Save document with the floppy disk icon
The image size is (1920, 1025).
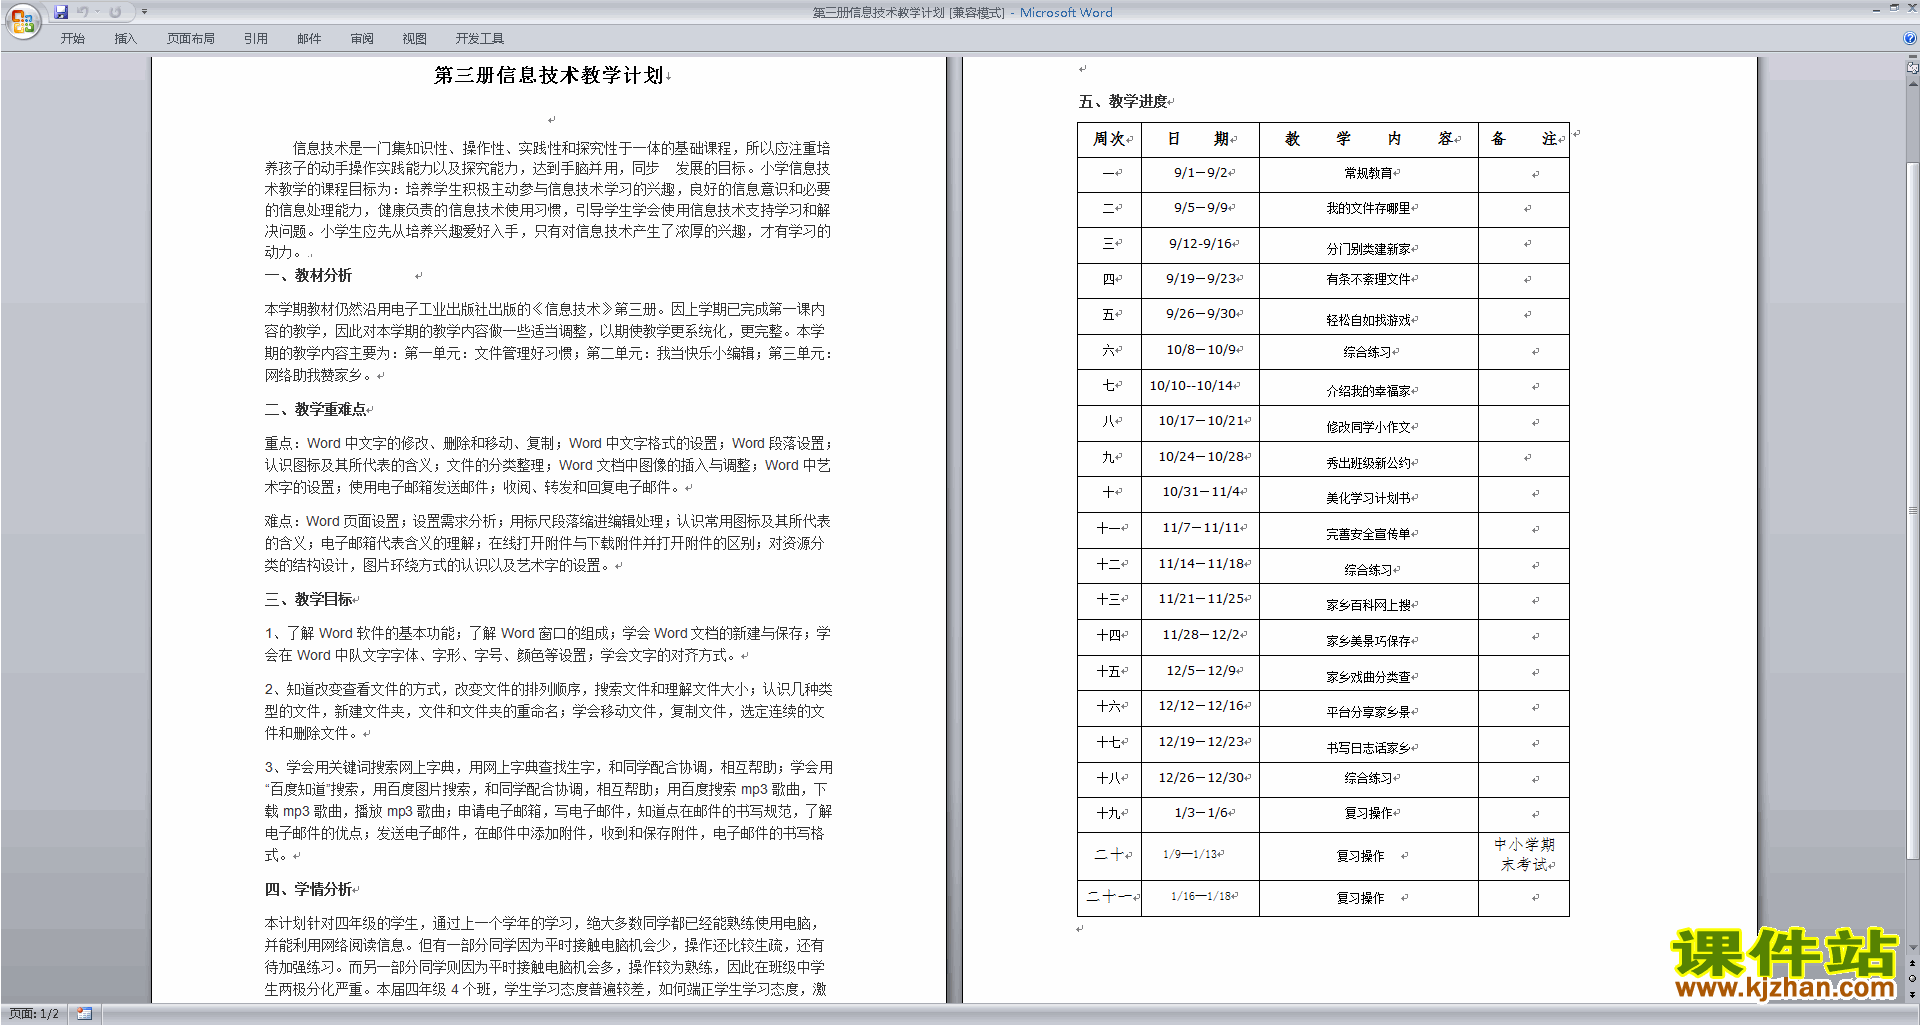pos(61,12)
